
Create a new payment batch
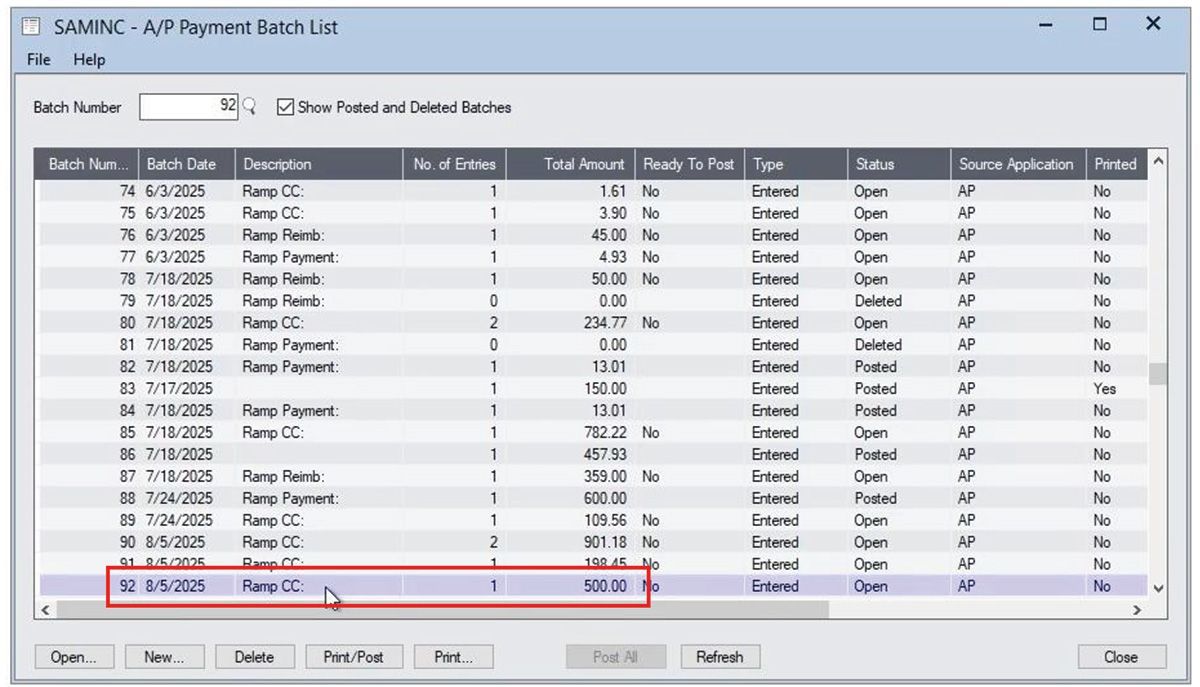pyautogui.click(x=164, y=657)
